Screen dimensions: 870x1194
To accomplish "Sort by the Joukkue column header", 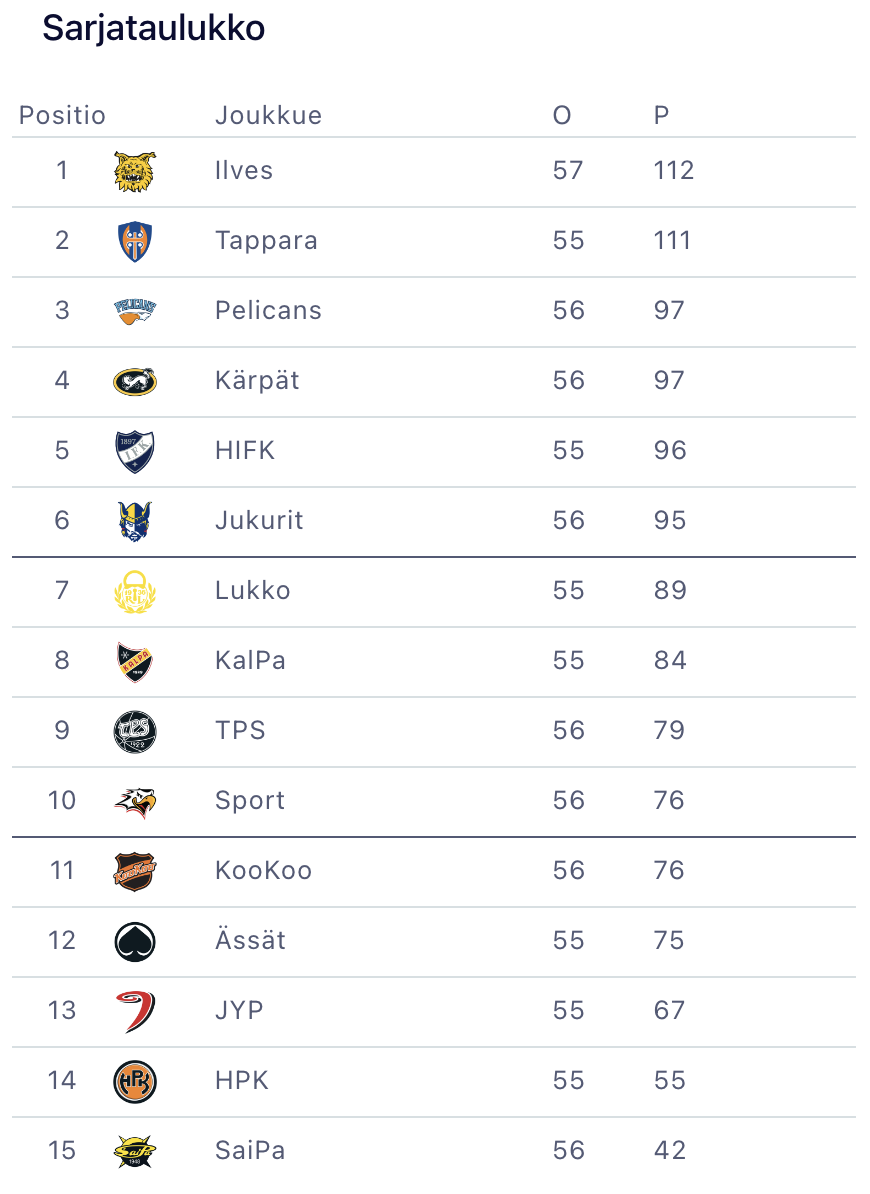I will [x=268, y=116].
